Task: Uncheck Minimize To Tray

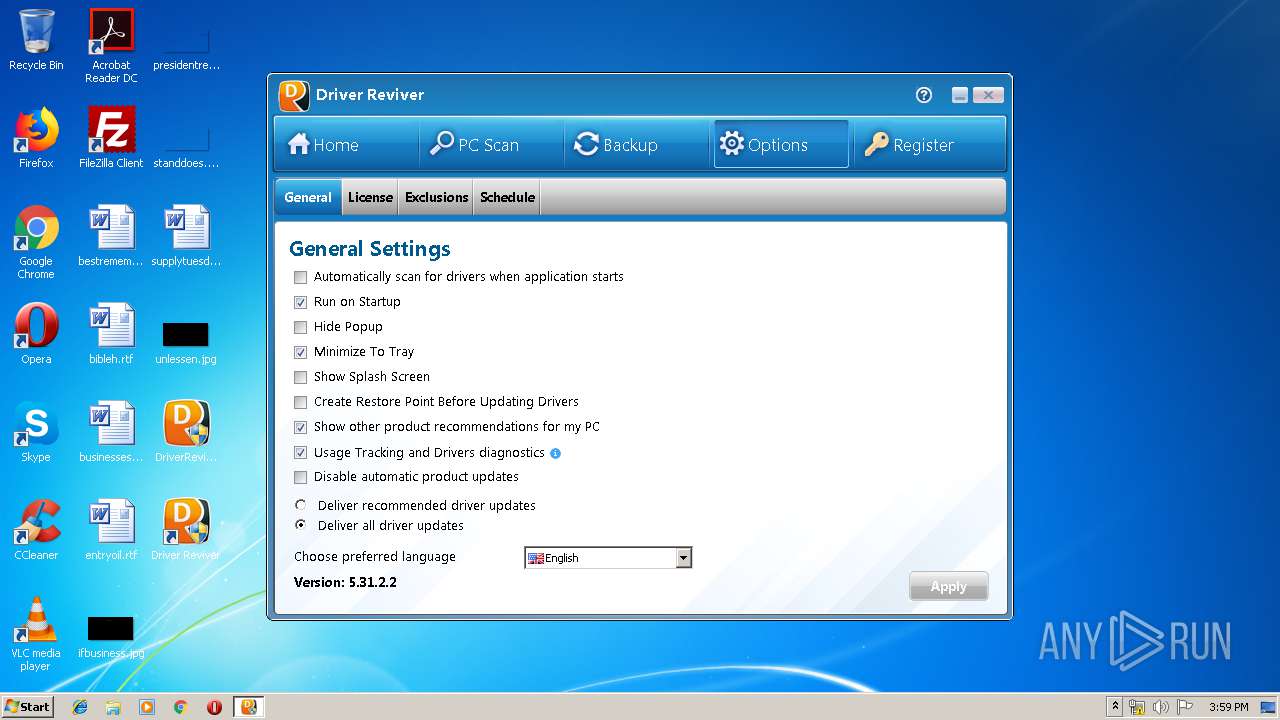Action: pyautogui.click(x=300, y=352)
